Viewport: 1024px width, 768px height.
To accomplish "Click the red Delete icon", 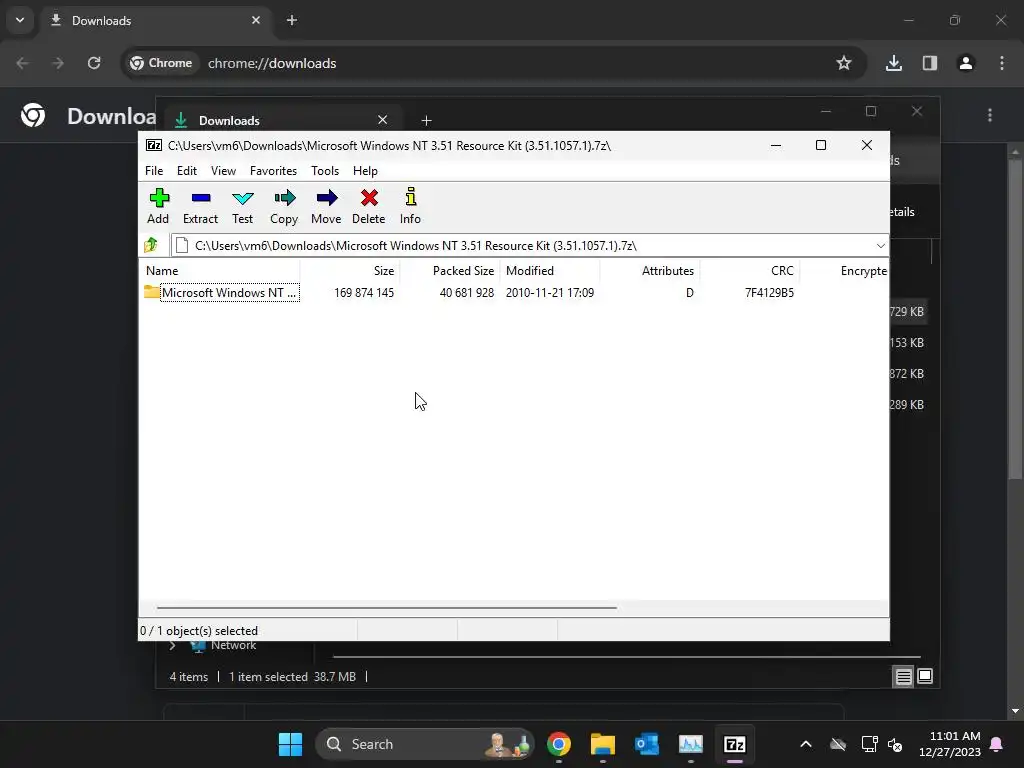I will pyautogui.click(x=369, y=206).
